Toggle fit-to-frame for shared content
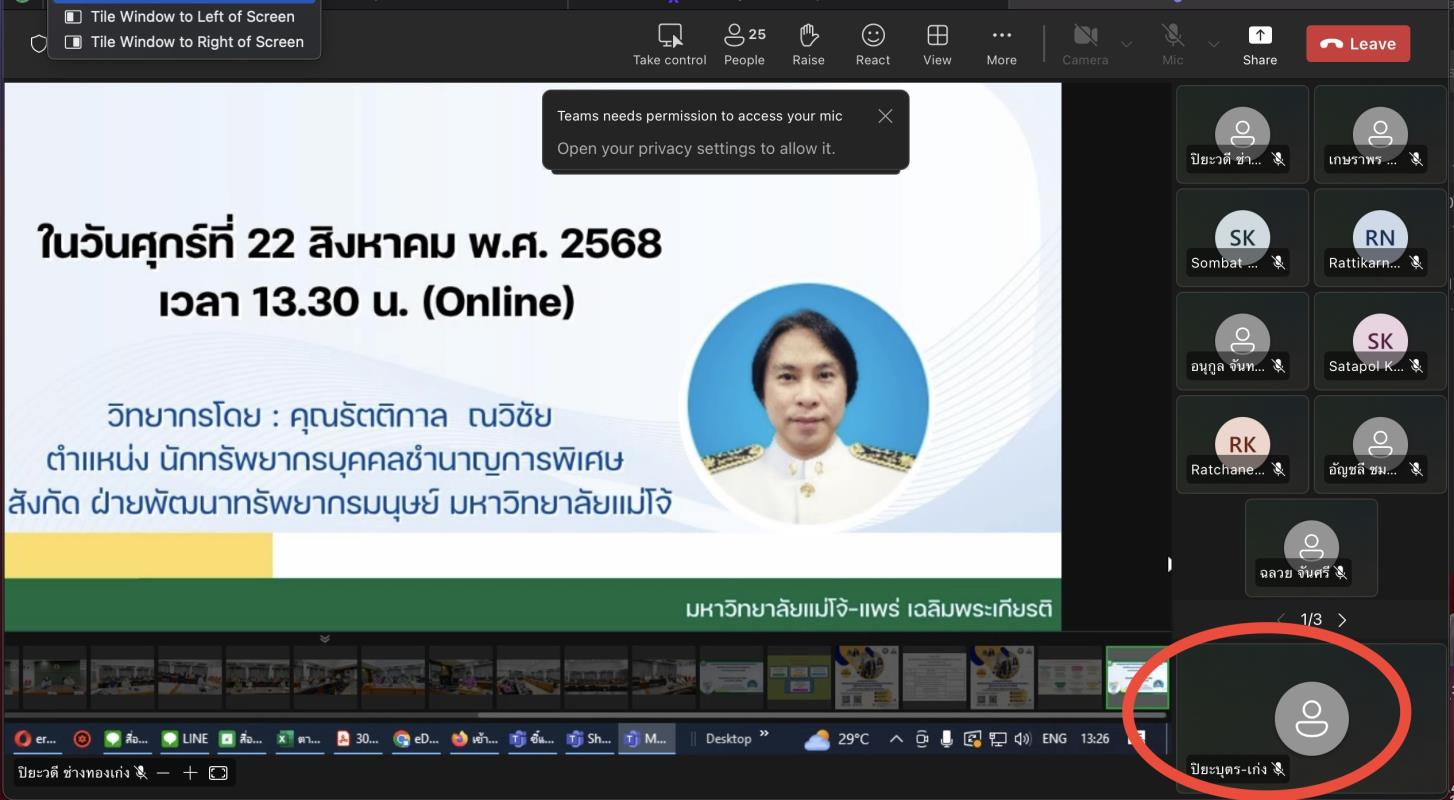 pos(218,772)
